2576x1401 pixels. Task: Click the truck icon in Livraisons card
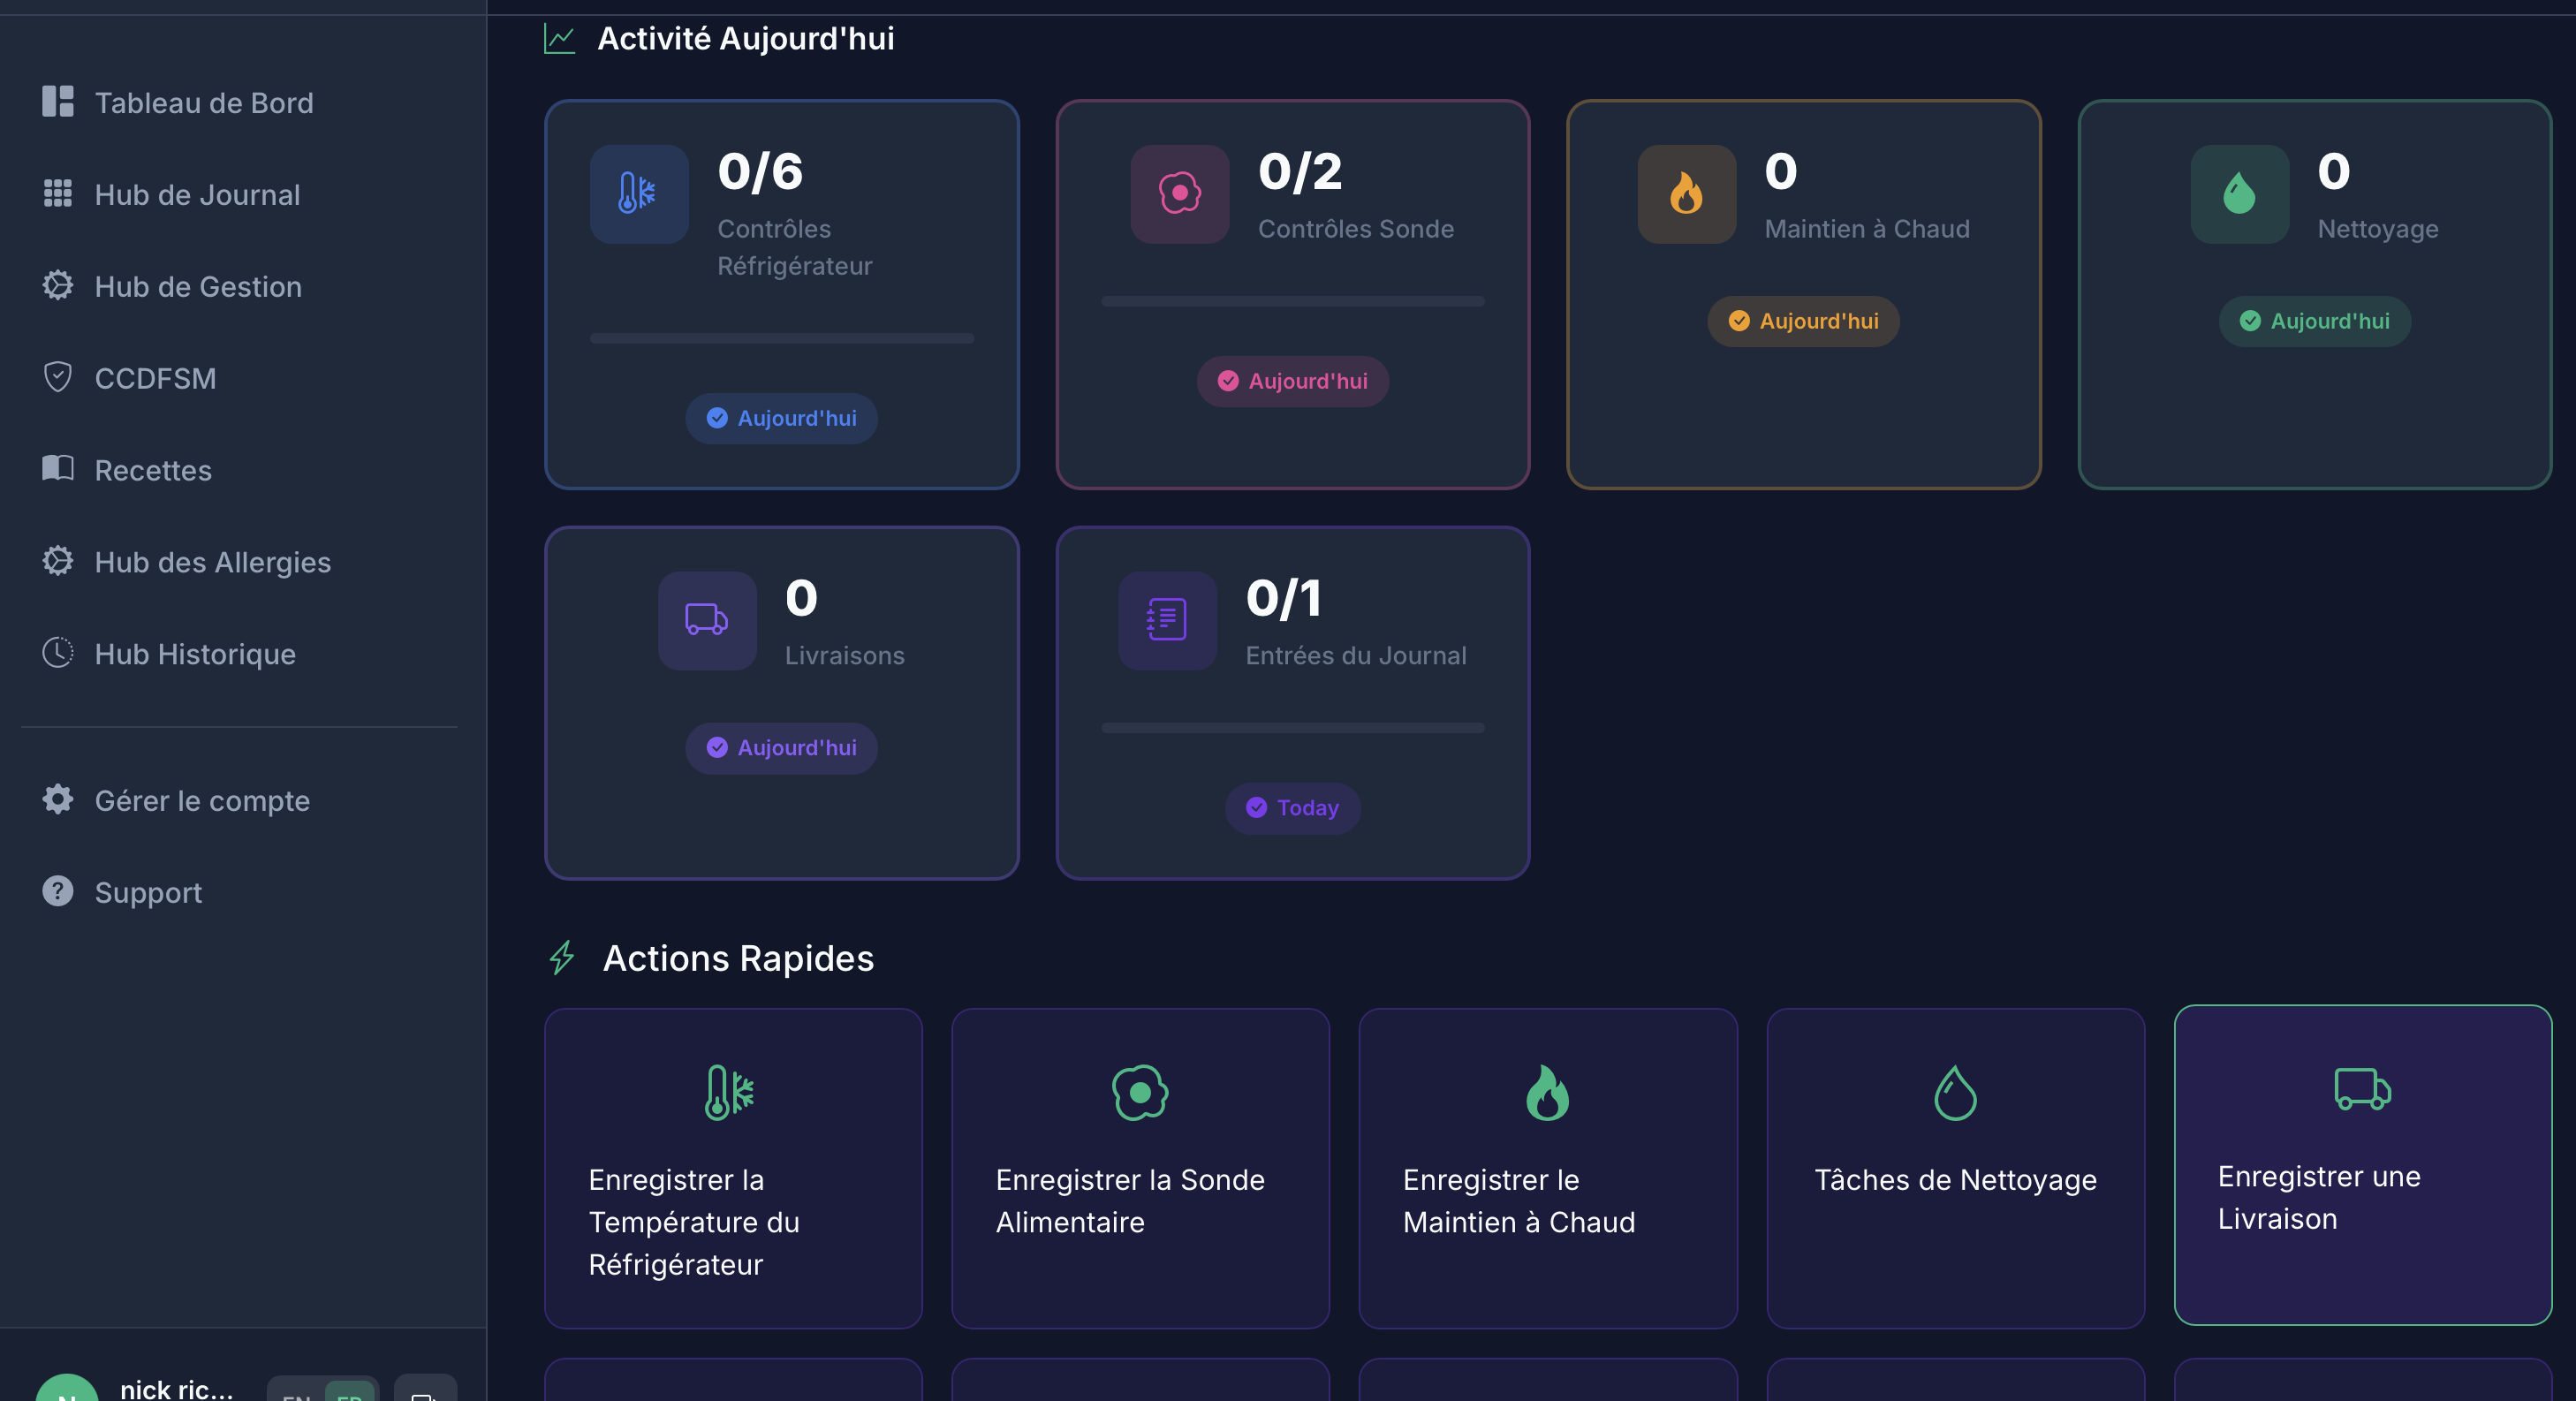[707, 620]
